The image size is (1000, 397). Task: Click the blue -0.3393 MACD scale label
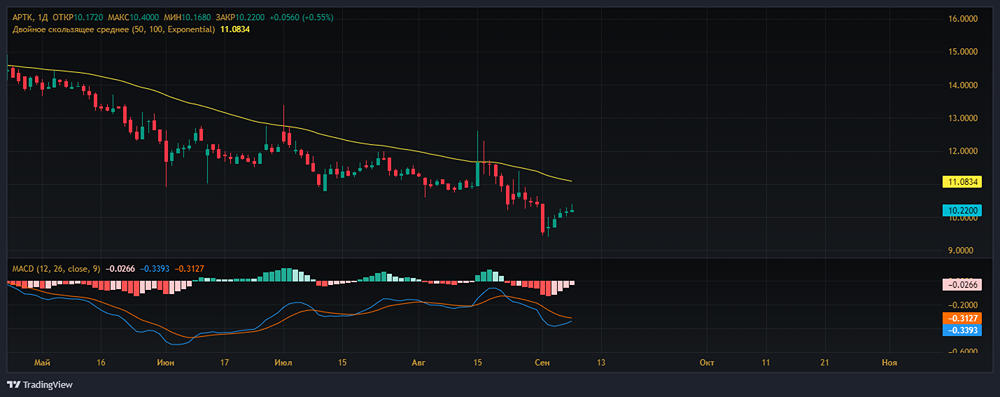(x=962, y=329)
